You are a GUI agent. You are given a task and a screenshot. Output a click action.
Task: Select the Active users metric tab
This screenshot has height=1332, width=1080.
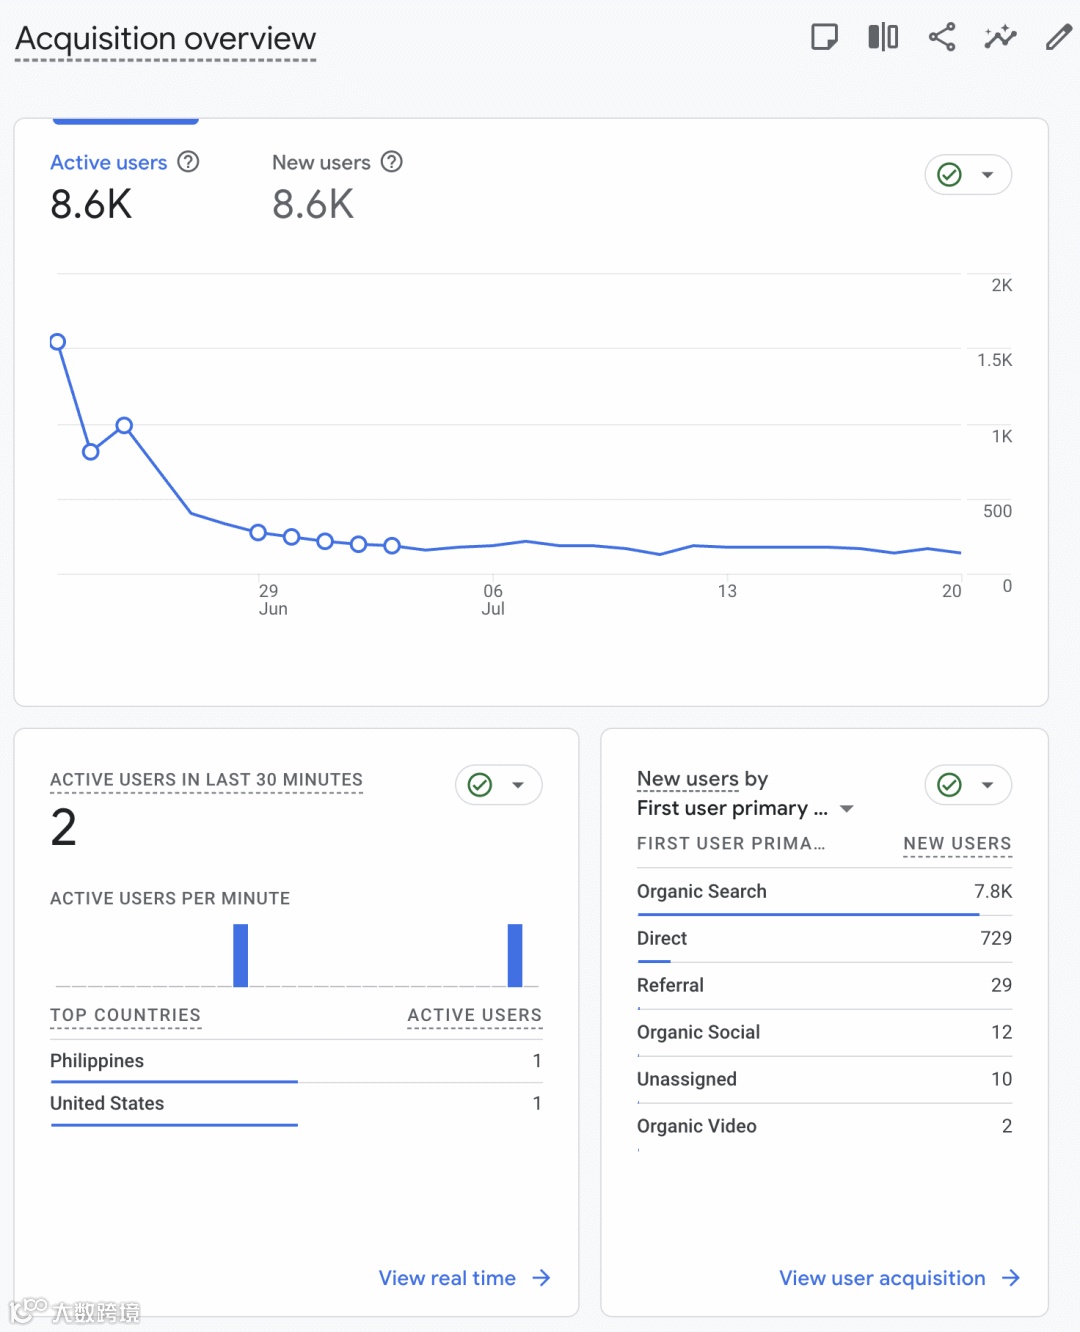coord(109,163)
